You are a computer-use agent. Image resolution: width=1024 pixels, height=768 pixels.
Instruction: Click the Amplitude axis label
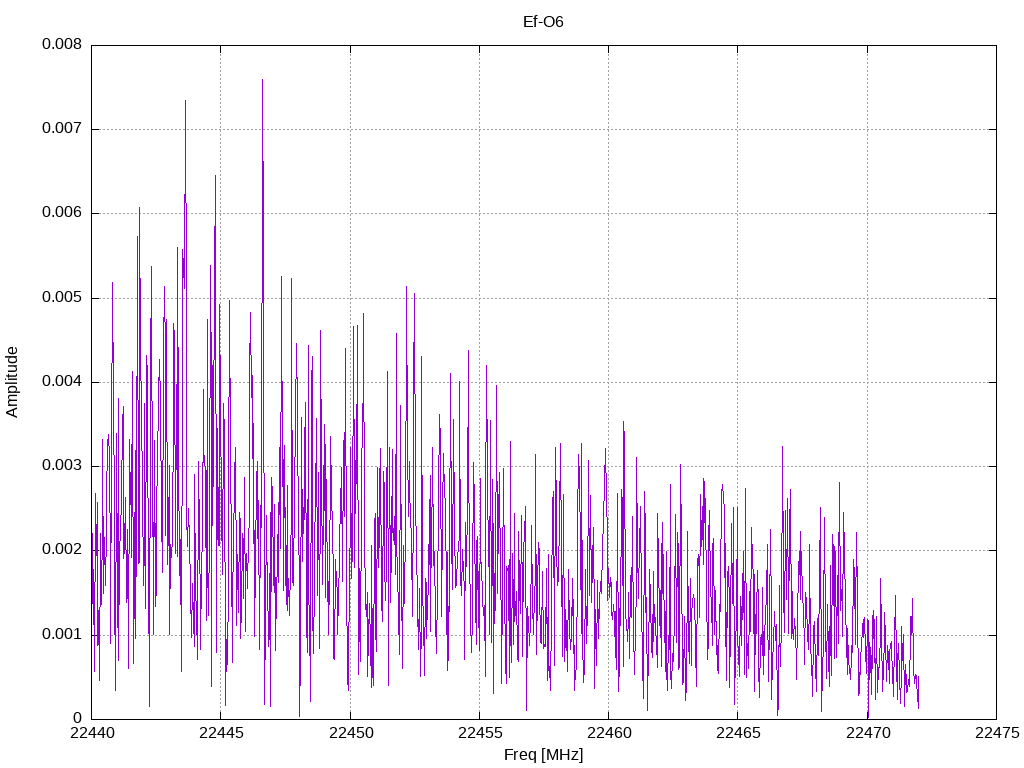pyautogui.click(x=12, y=382)
